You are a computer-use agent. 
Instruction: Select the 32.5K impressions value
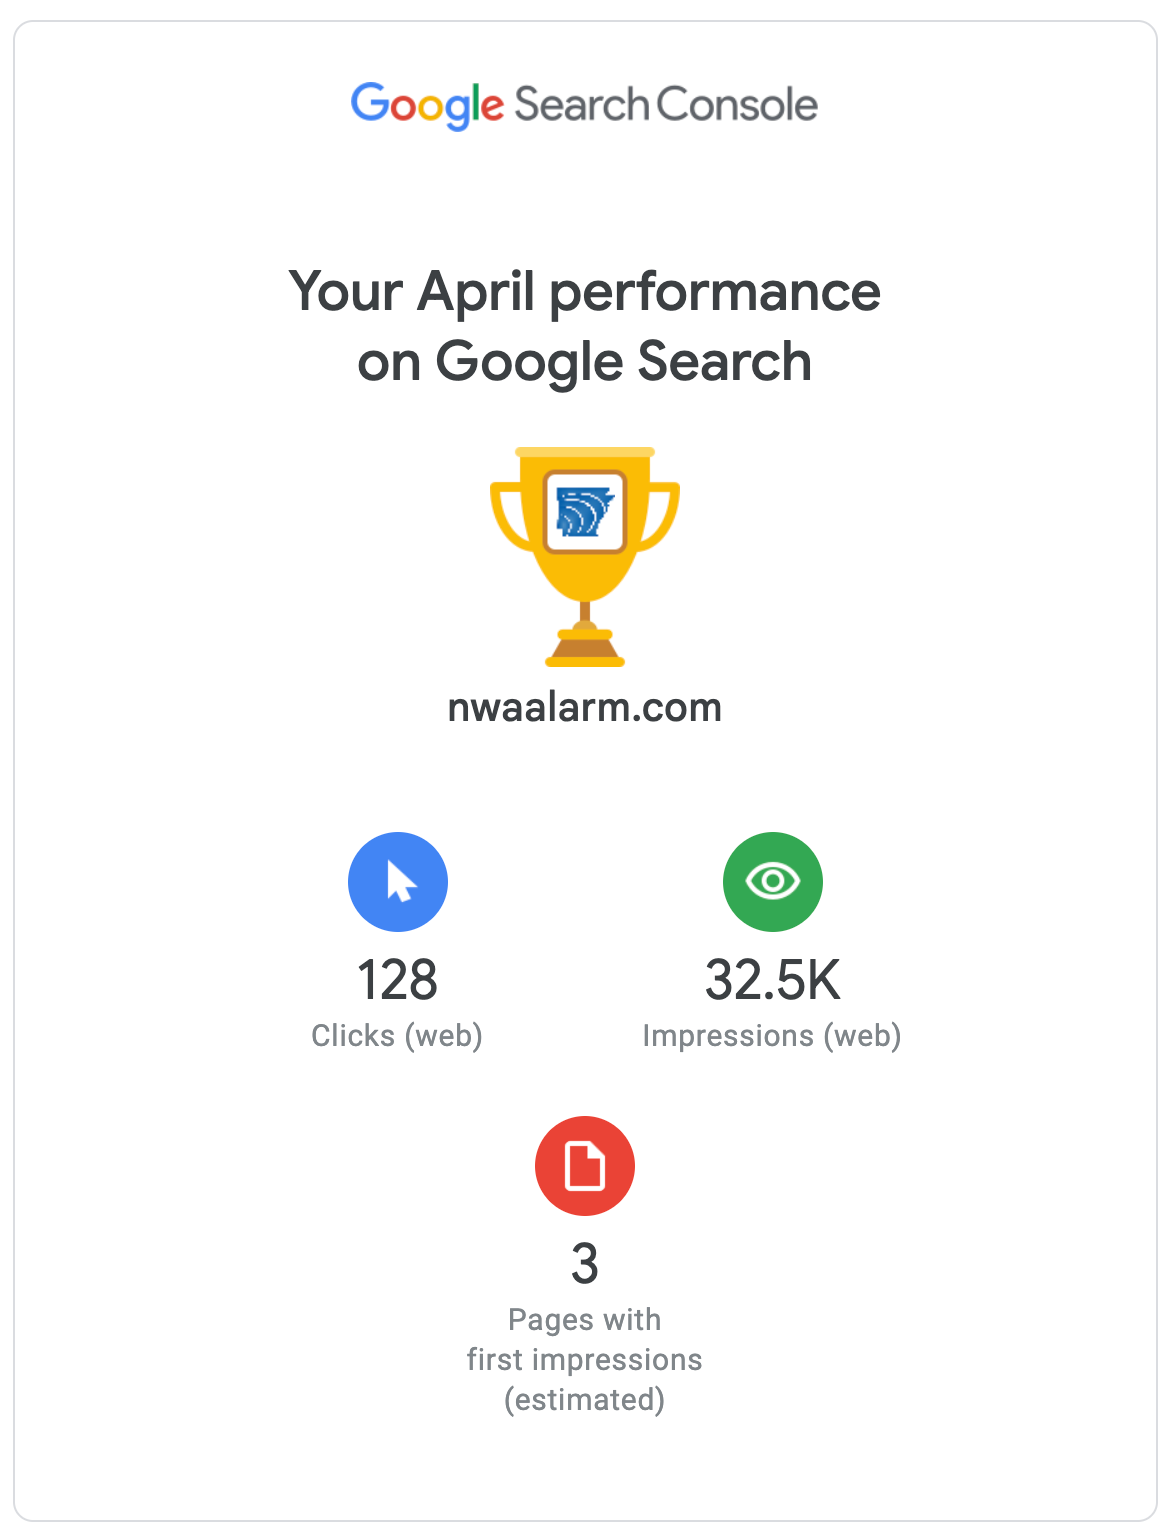tap(773, 980)
